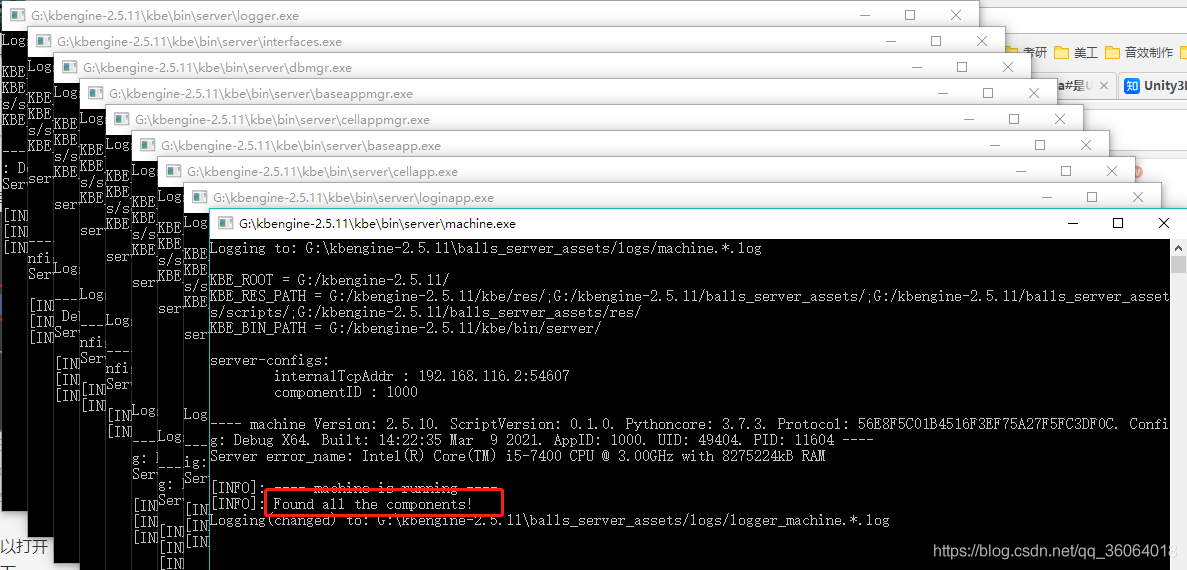The height and width of the screenshot is (570, 1187).
Task: Minimize the cellappmgr.exe window
Action: [968, 120]
